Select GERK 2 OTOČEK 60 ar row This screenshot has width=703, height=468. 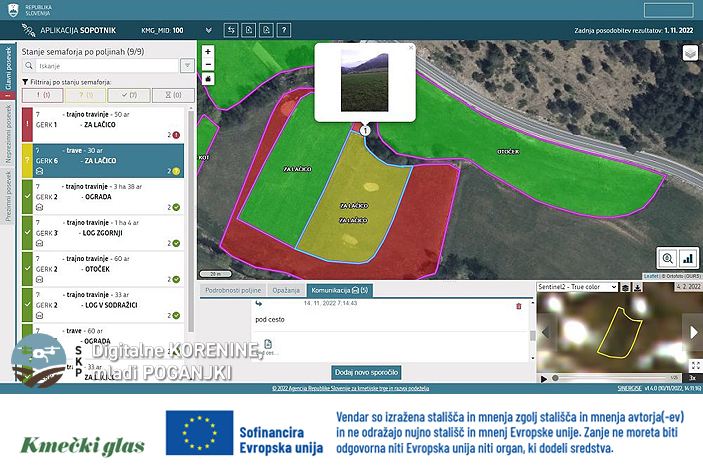(x=103, y=269)
